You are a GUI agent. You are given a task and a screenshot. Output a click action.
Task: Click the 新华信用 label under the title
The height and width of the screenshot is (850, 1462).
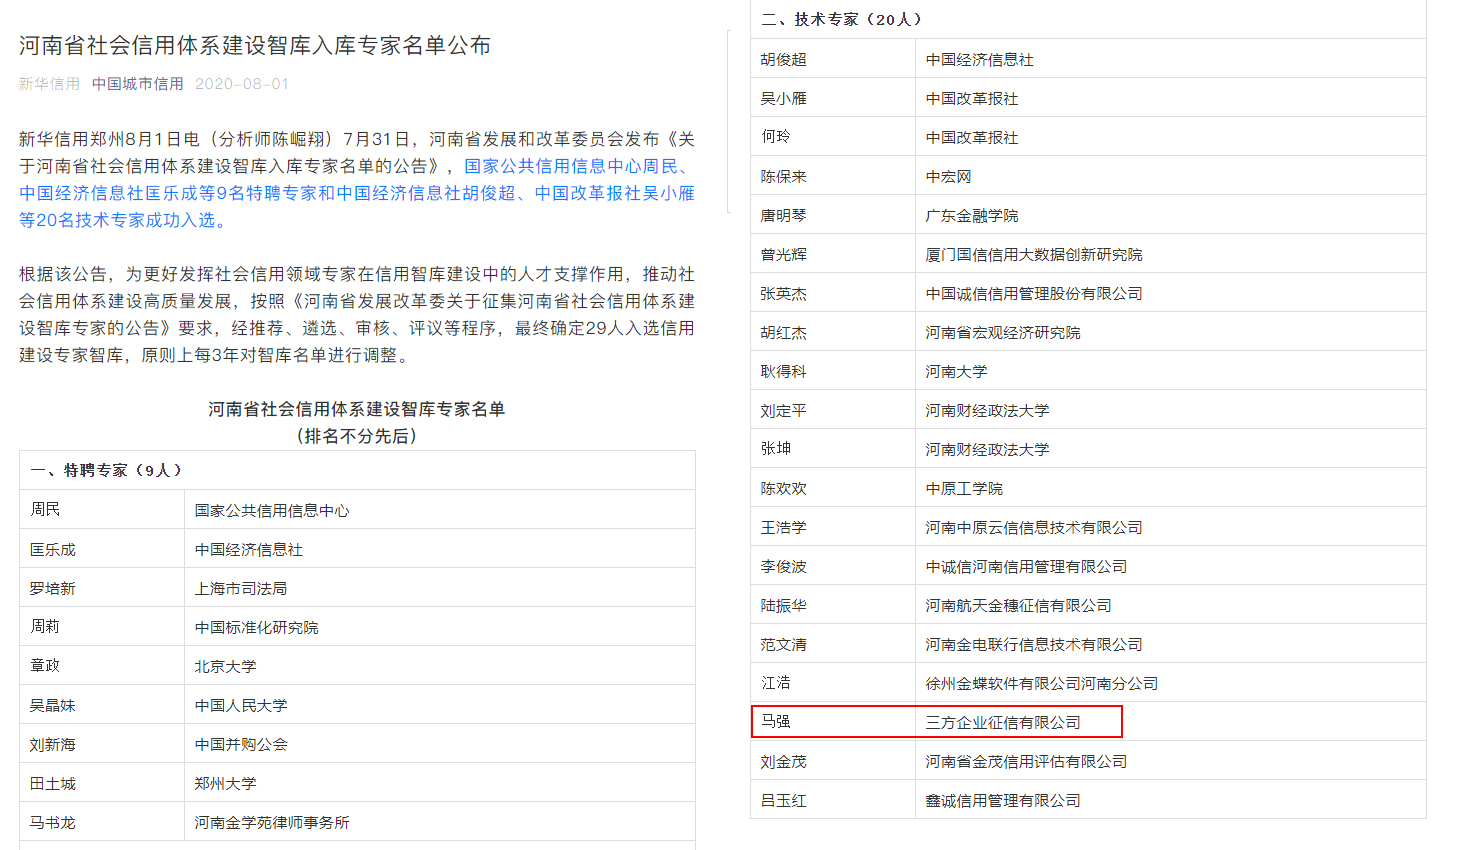click(x=49, y=84)
